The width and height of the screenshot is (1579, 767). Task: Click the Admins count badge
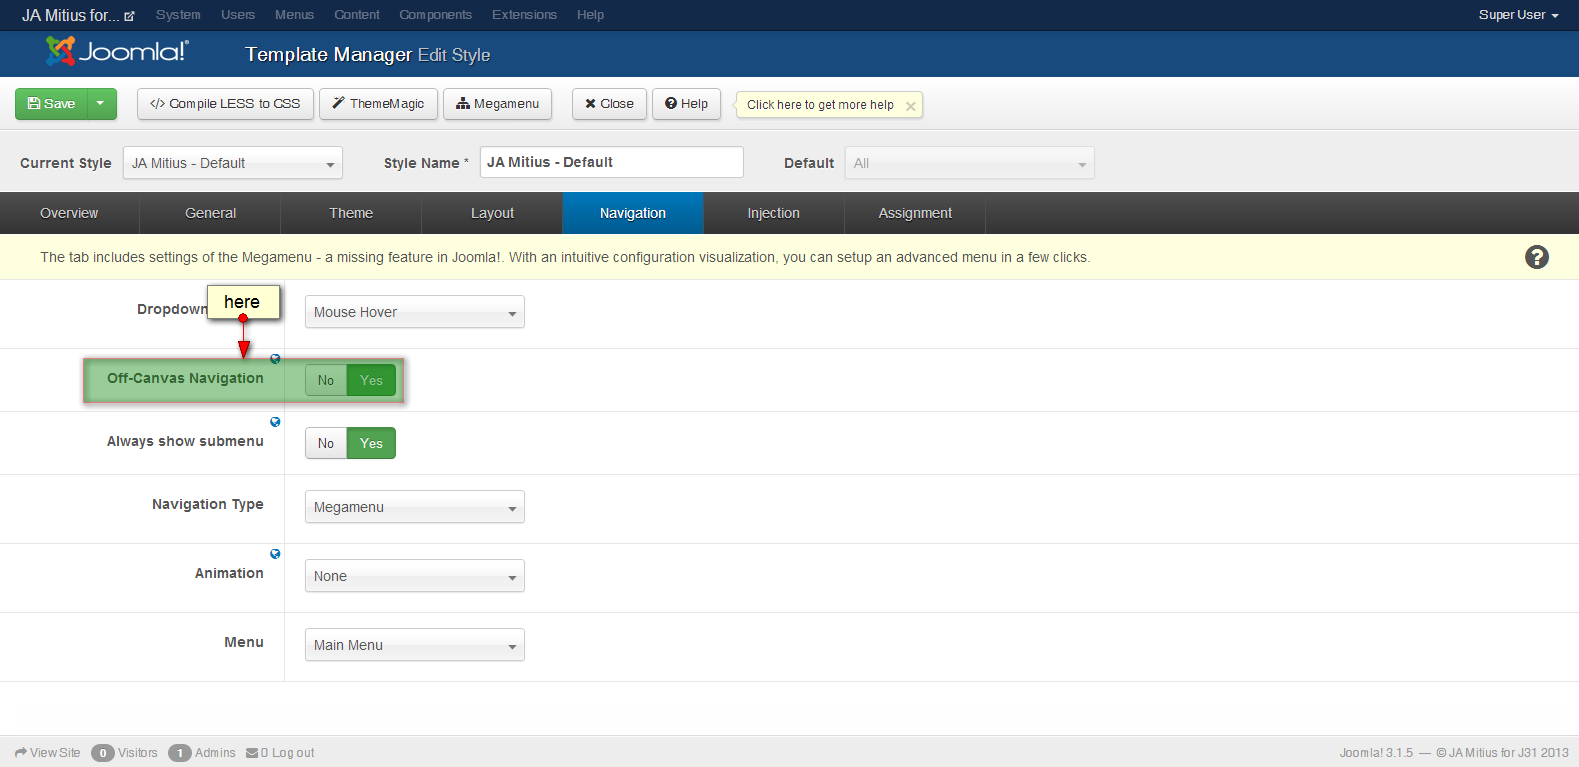click(x=179, y=753)
